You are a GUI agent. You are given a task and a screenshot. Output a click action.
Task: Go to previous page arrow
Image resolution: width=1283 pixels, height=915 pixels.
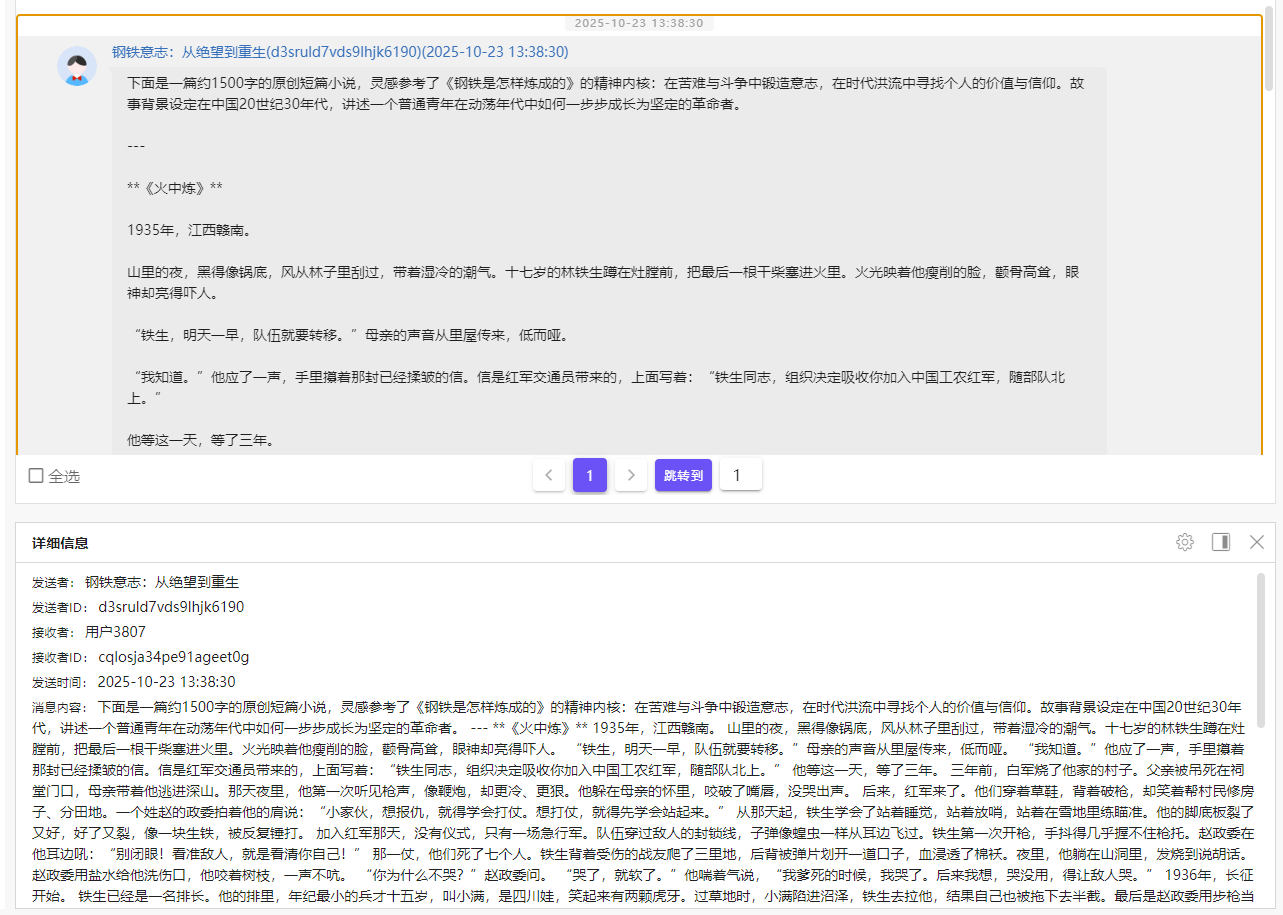click(x=549, y=475)
